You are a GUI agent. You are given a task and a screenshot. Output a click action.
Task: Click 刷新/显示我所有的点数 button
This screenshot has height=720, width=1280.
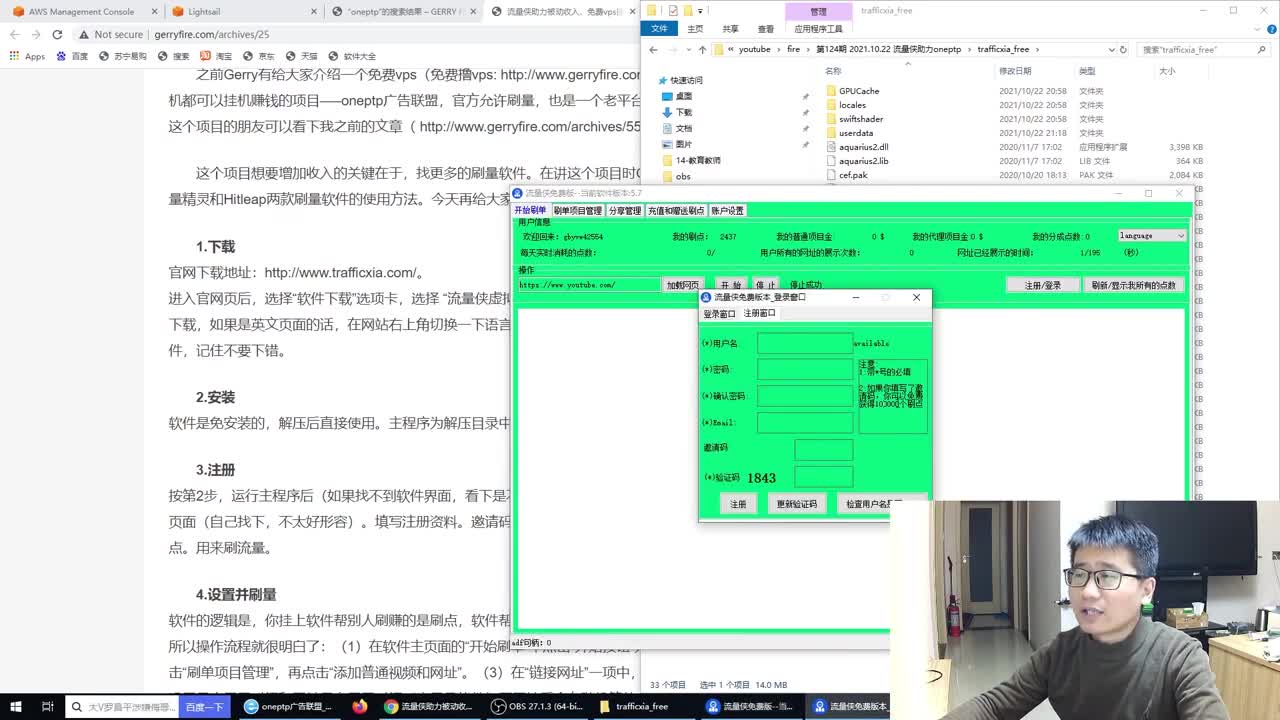point(1134,285)
